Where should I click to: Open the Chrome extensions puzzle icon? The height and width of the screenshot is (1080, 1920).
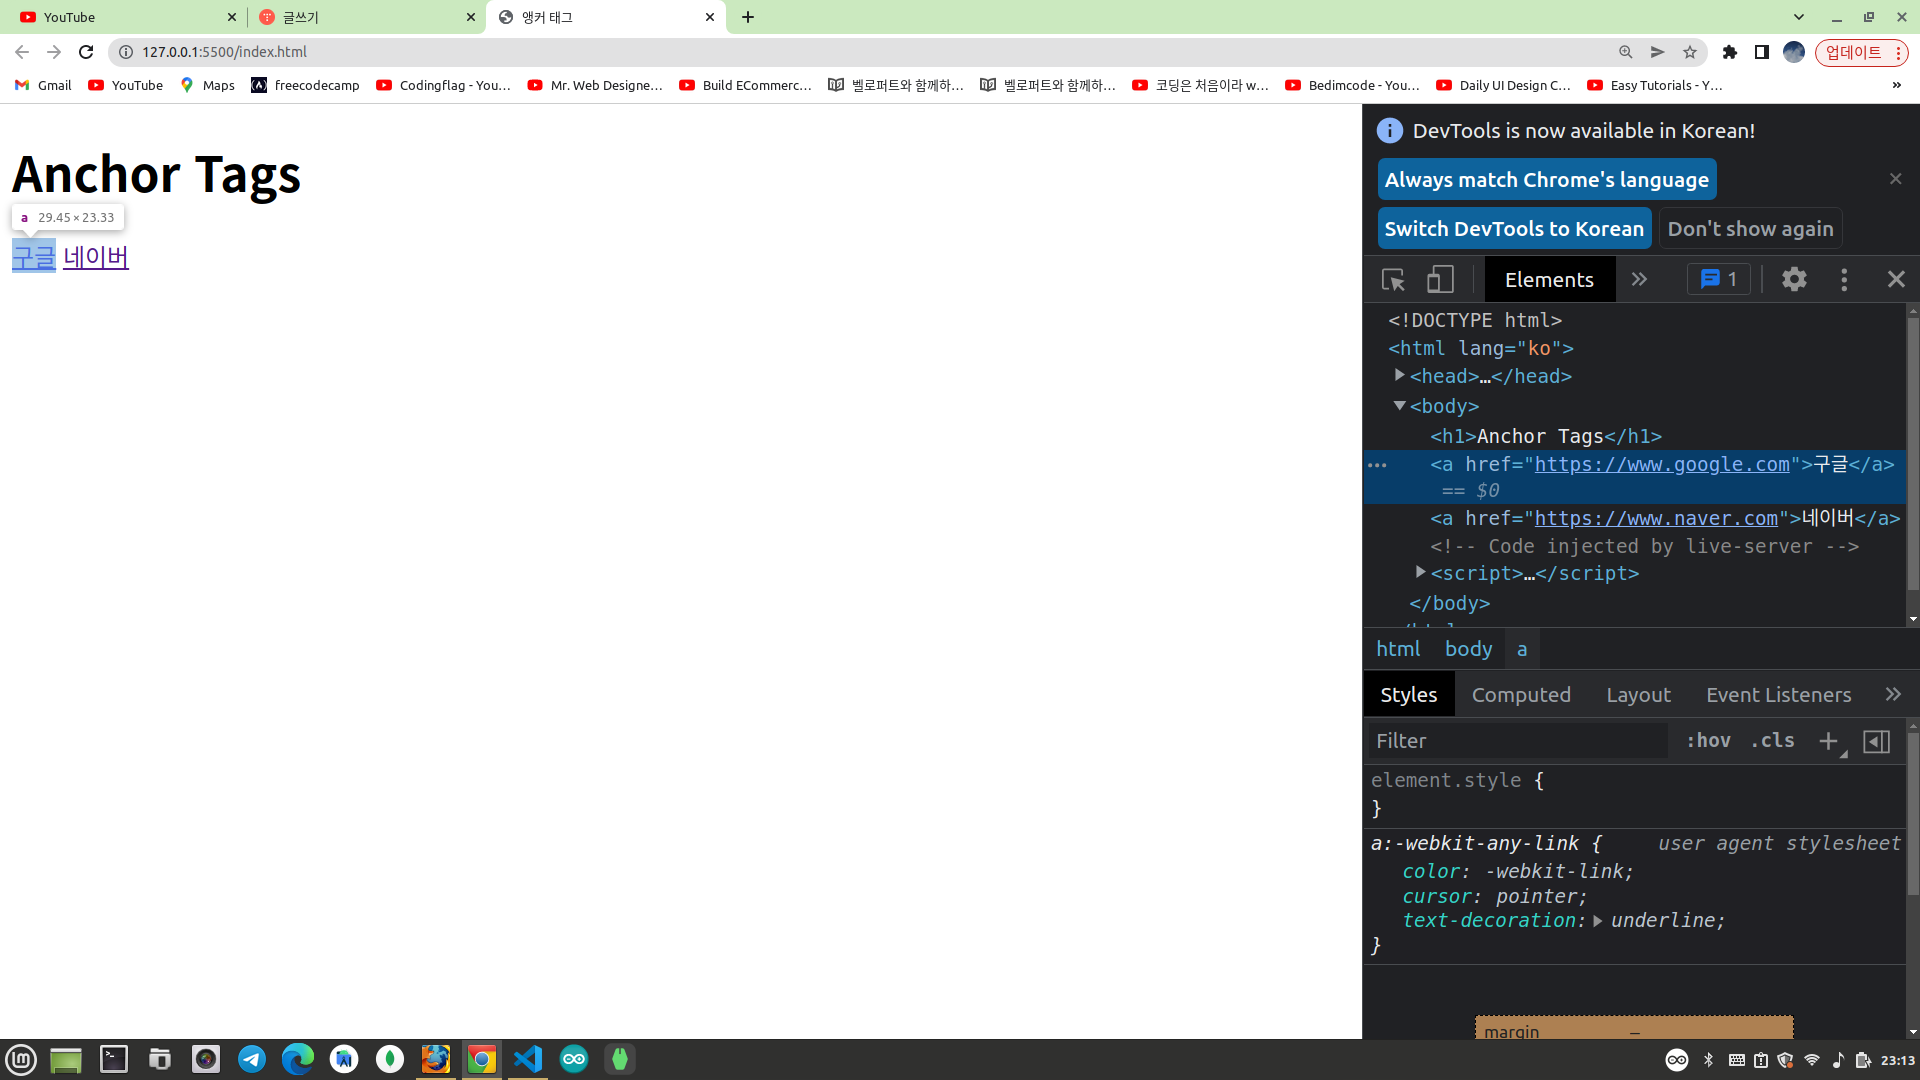pyautogui.click(x=1730, y=52)
